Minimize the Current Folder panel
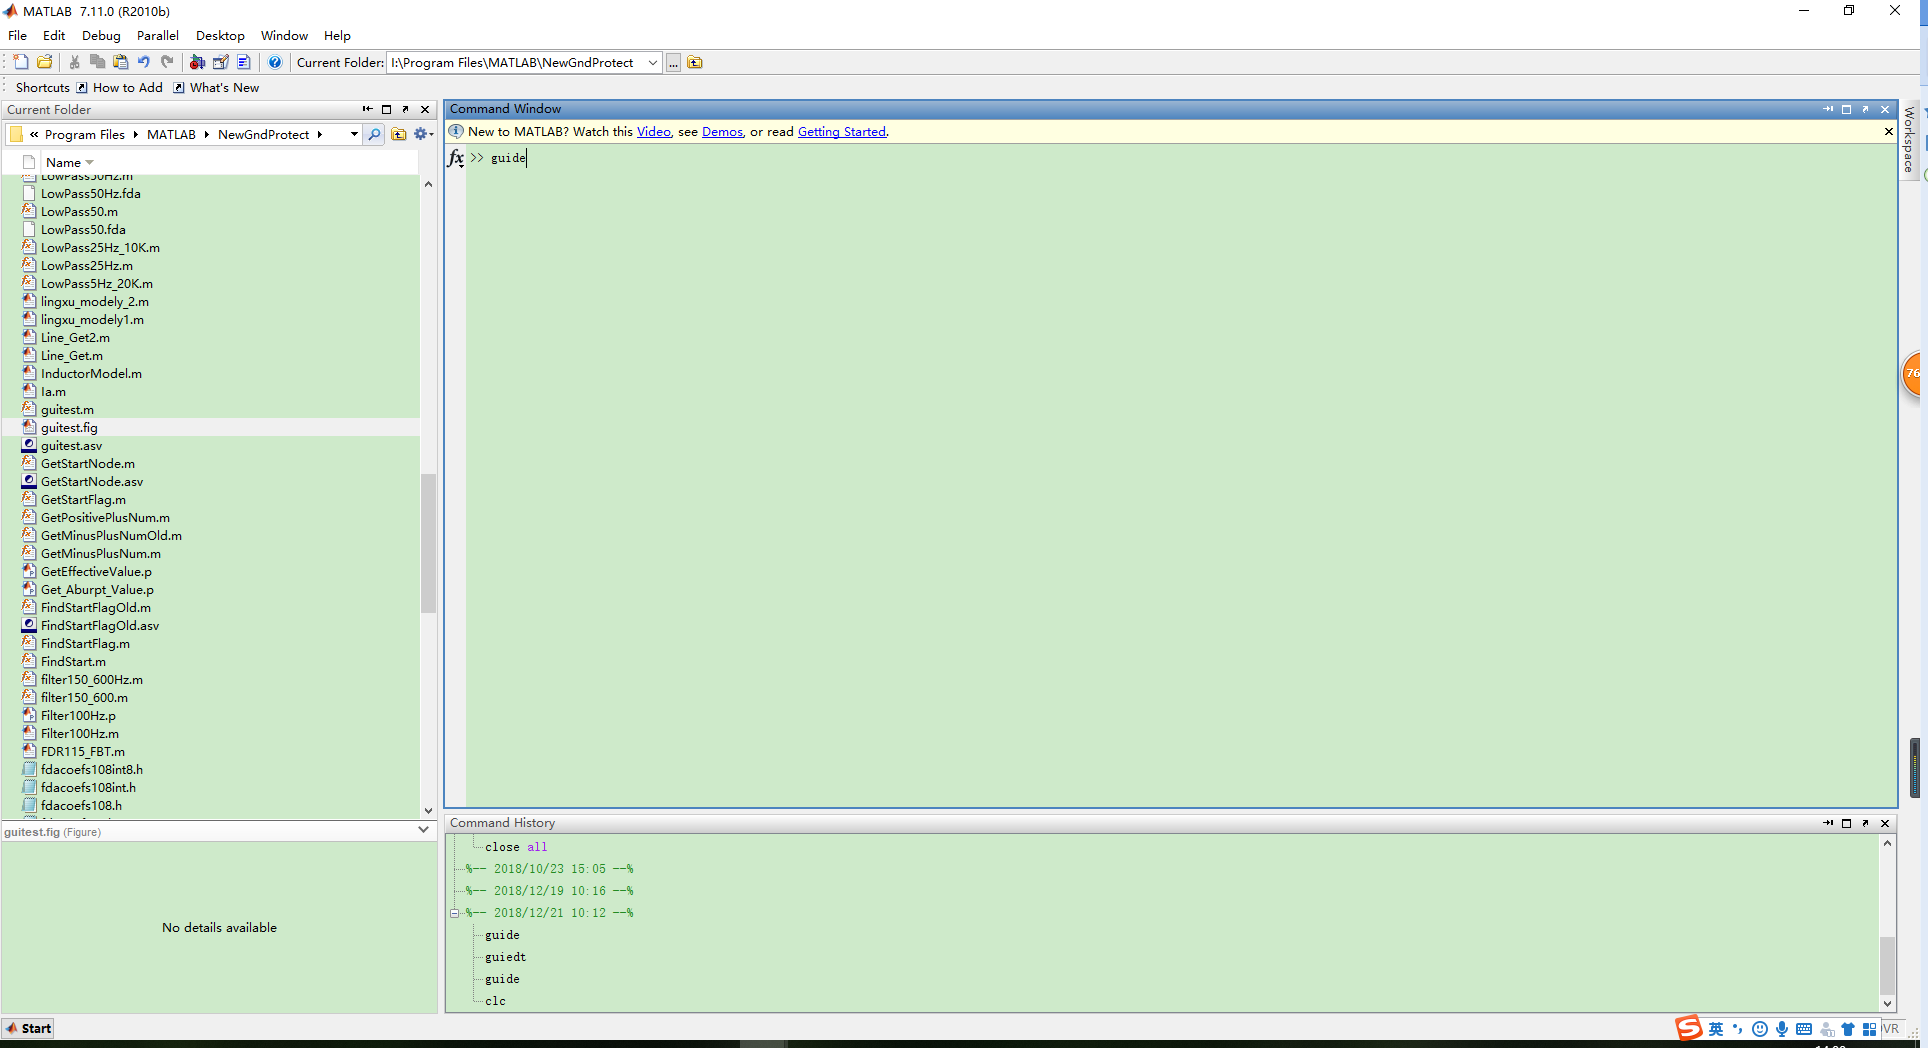 367,109
